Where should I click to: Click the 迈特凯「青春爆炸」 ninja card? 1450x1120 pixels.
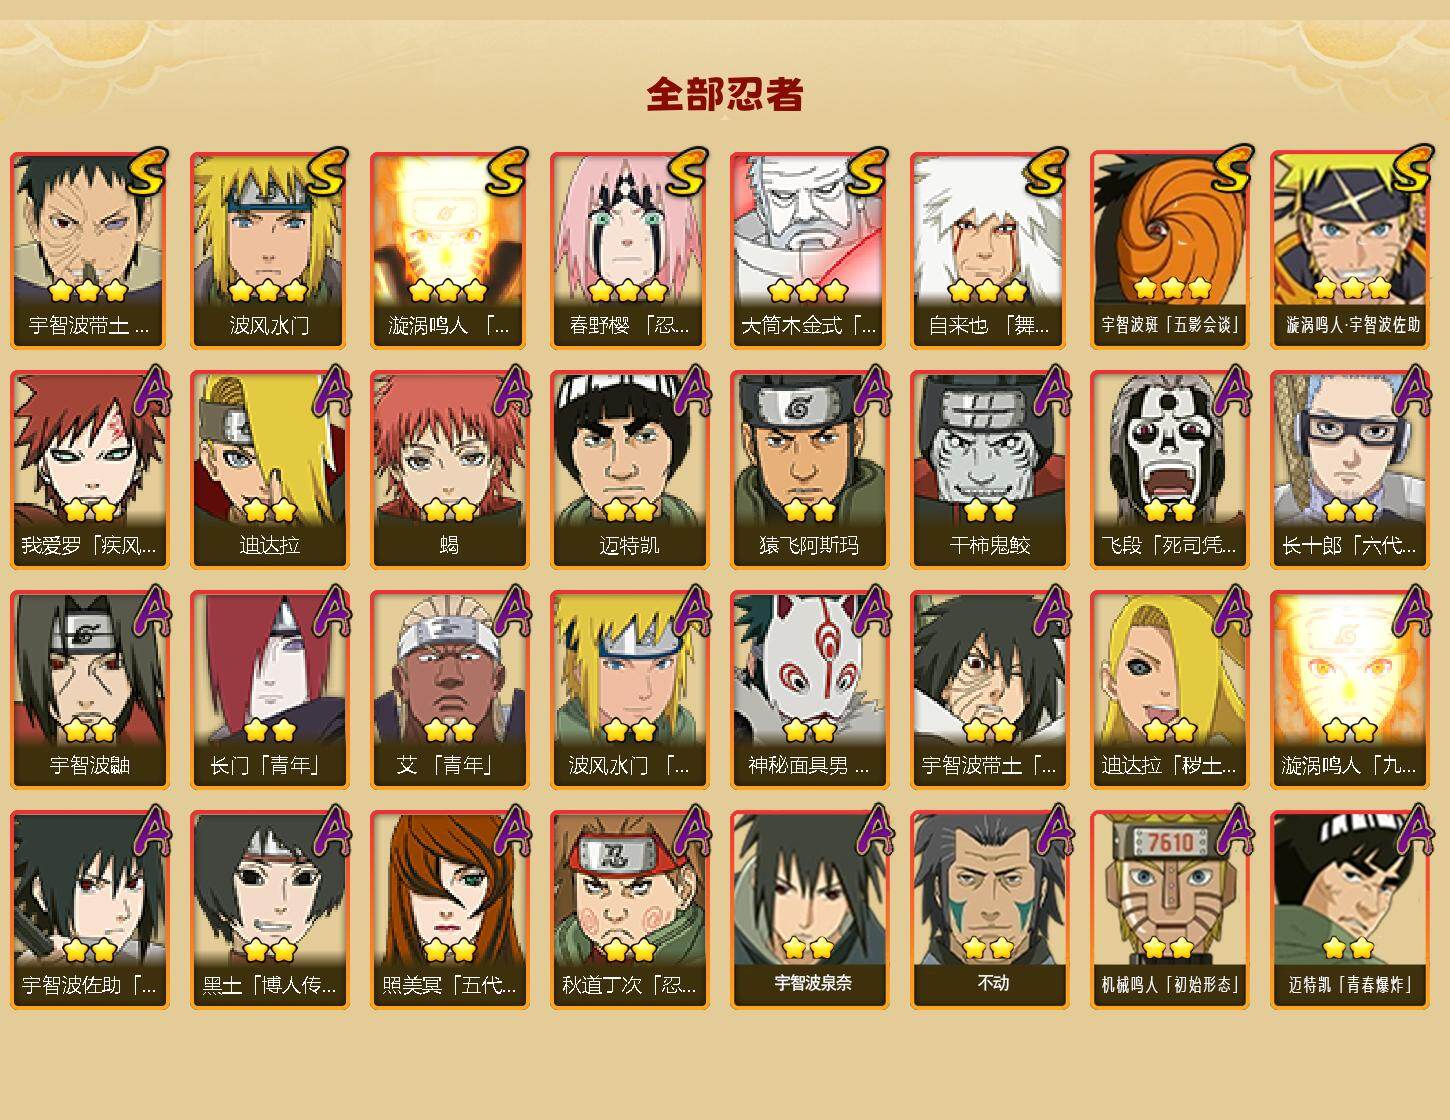point(1349,910)
